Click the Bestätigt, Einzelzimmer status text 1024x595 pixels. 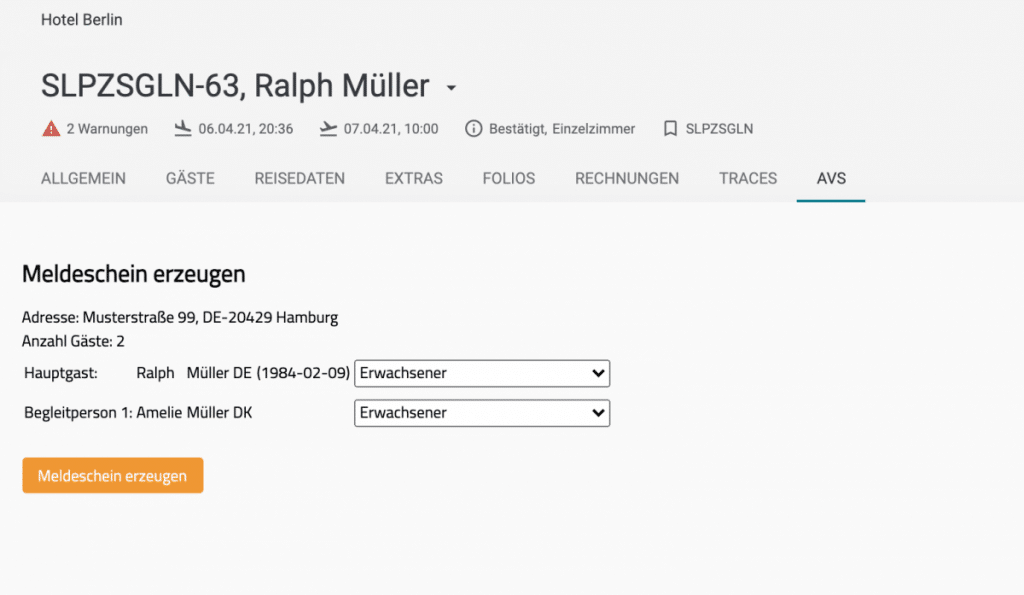pyautogui.click(x=562, y=129)
